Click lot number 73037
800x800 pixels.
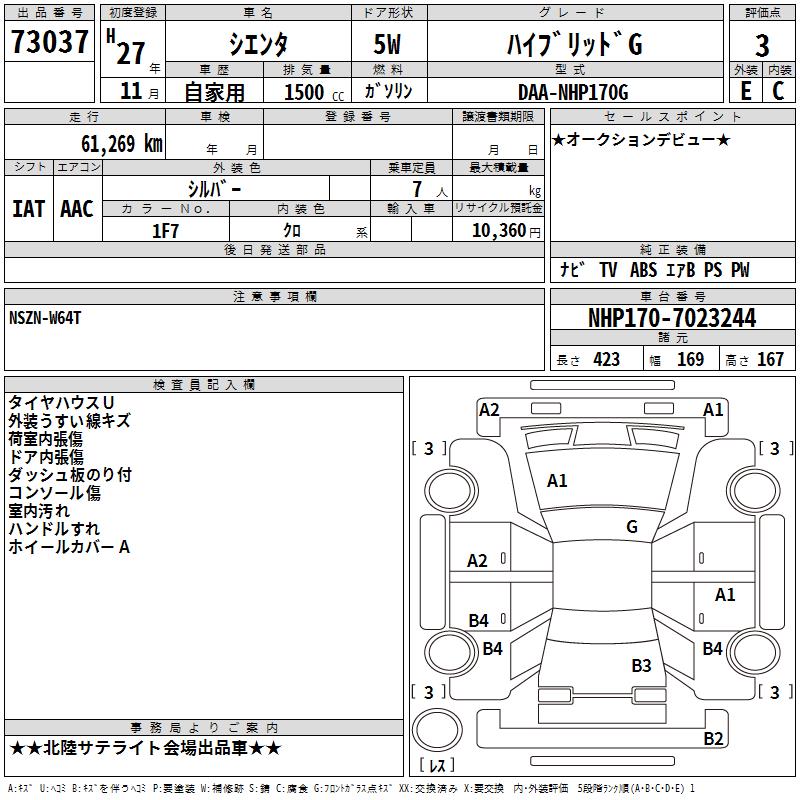pos(49,41)
